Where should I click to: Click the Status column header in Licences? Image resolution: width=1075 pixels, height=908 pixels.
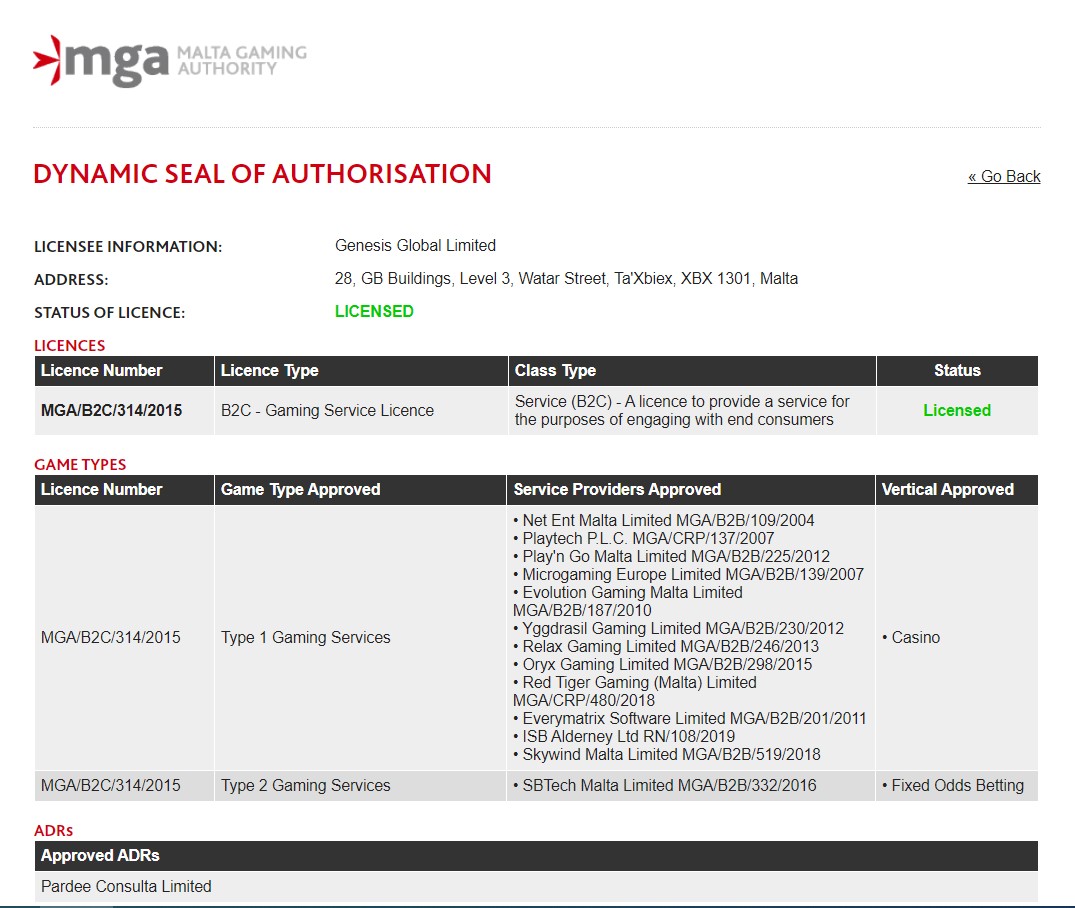tap(957, 370)
